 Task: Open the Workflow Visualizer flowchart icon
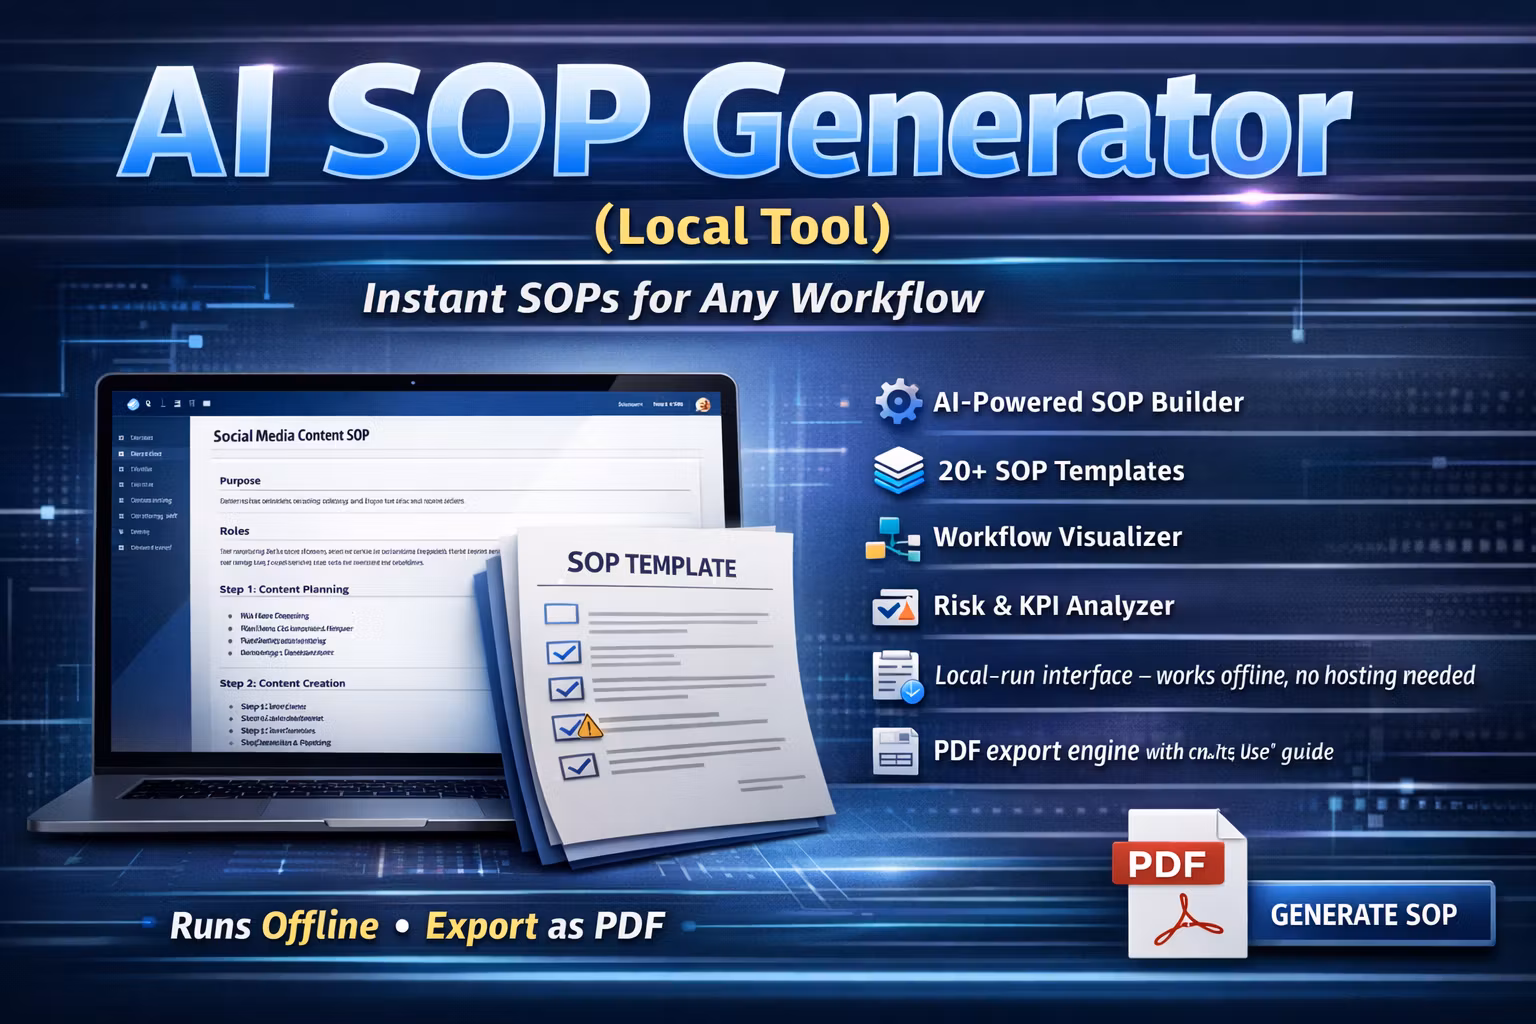[894, 537]
